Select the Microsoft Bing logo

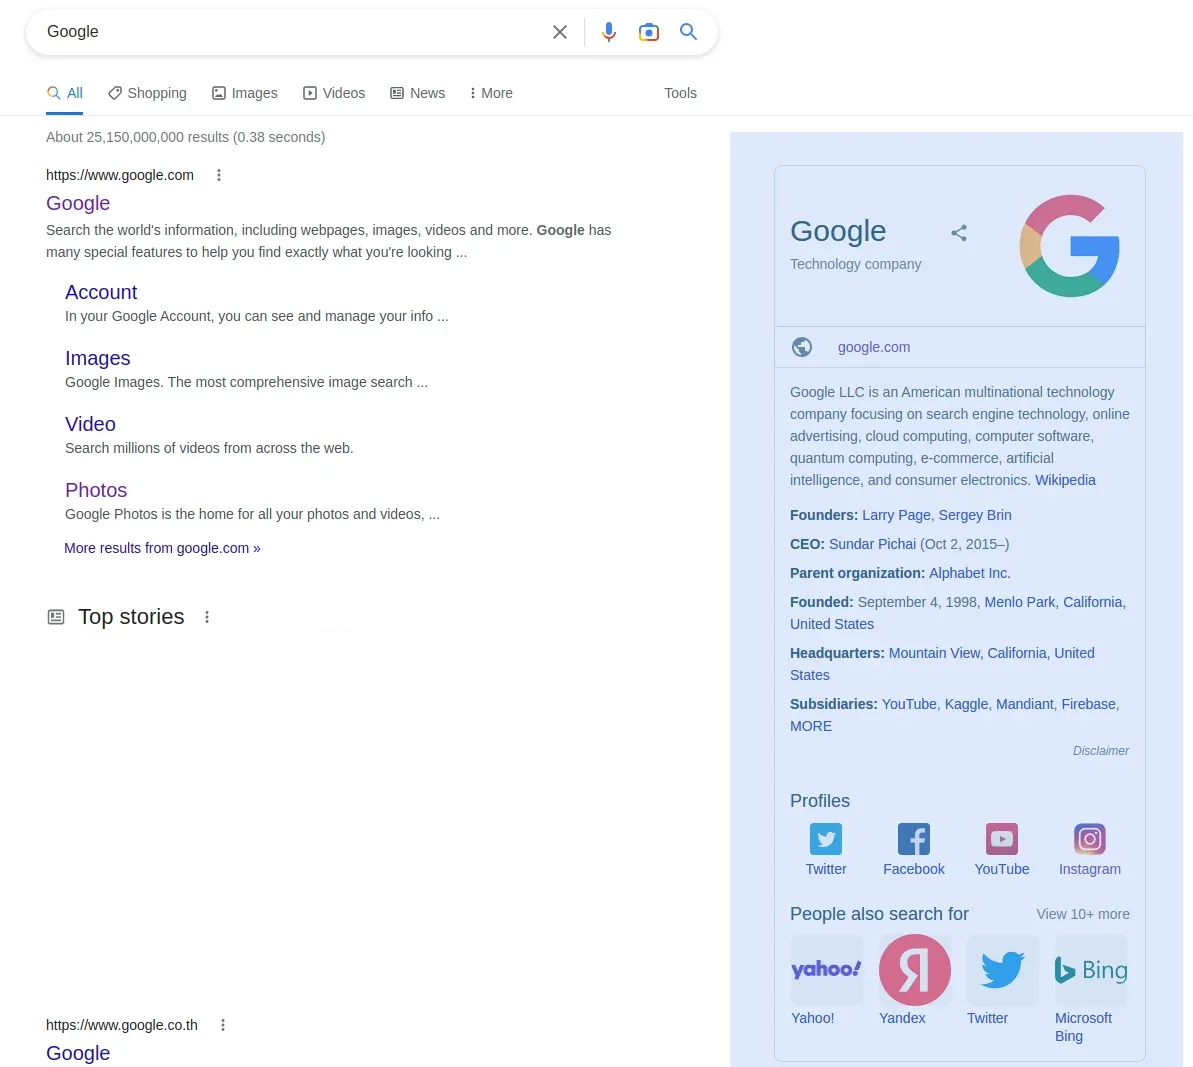(1090, 969)
